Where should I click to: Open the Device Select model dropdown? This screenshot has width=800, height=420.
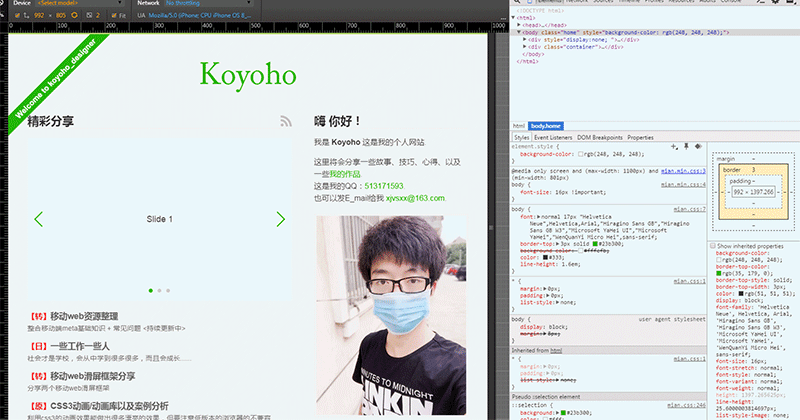tap(79, 3)
